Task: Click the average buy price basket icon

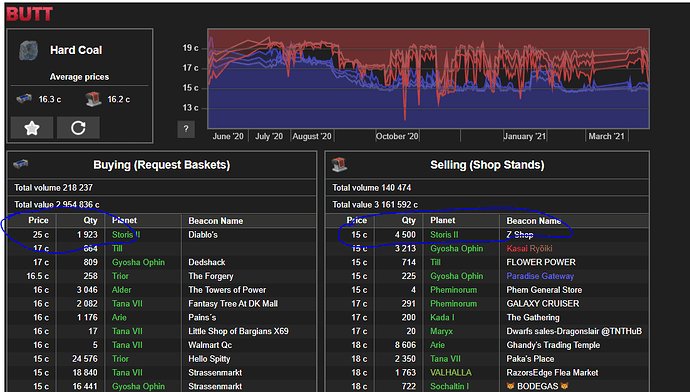Action: point(24,99)
